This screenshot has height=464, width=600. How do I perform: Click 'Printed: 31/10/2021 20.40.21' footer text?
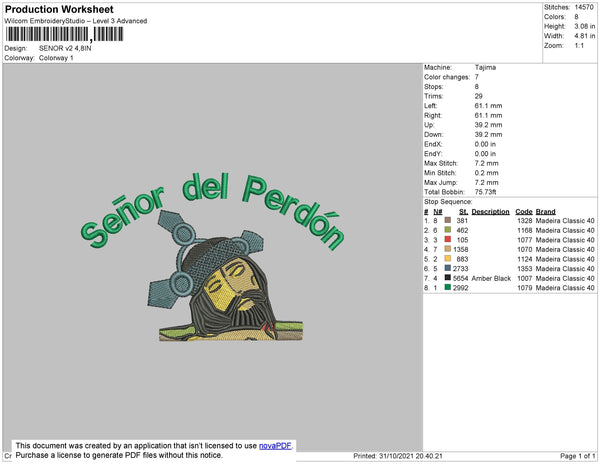point(398,456)
